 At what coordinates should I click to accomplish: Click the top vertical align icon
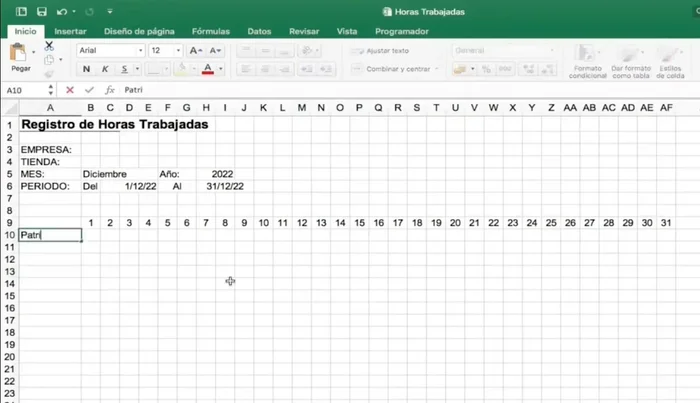[x=246, y=50]
